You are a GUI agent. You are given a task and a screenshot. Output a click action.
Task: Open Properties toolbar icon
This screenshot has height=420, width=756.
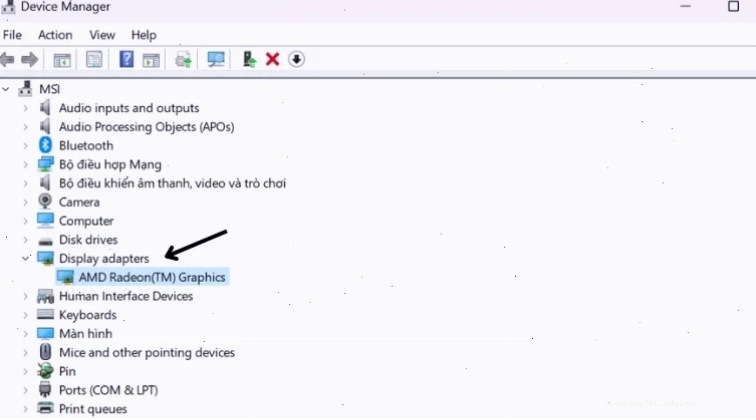[x=94, y=60]
